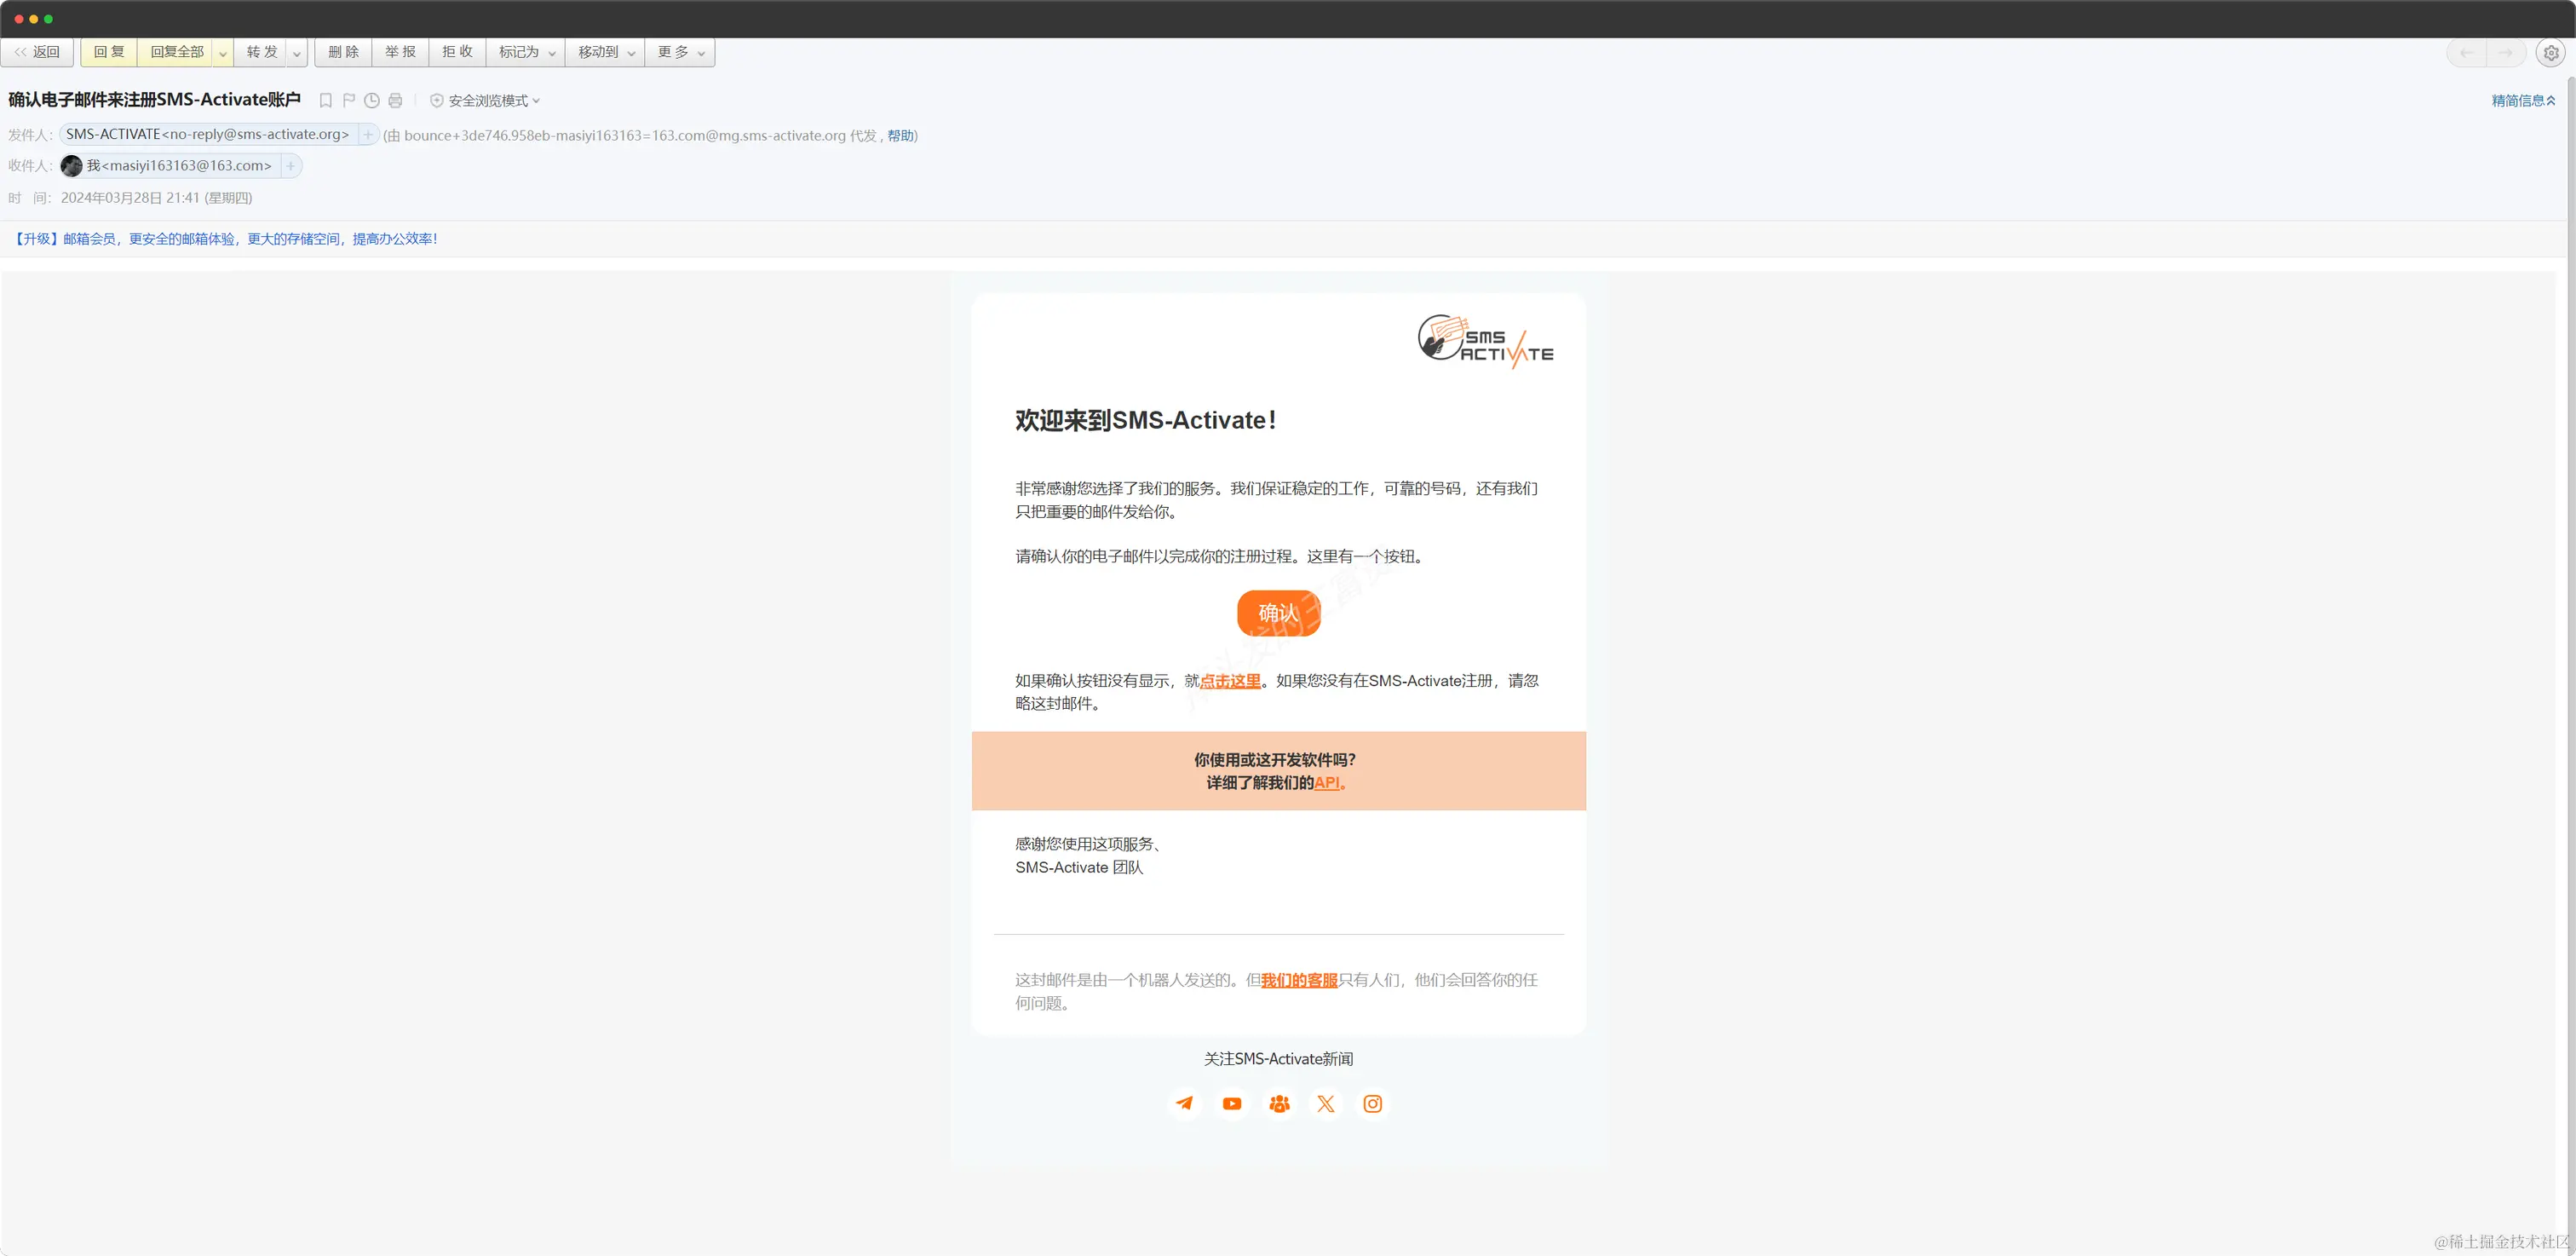Follow the 点击这里 link
2576x1256 pixels.
click(1230, 681)
